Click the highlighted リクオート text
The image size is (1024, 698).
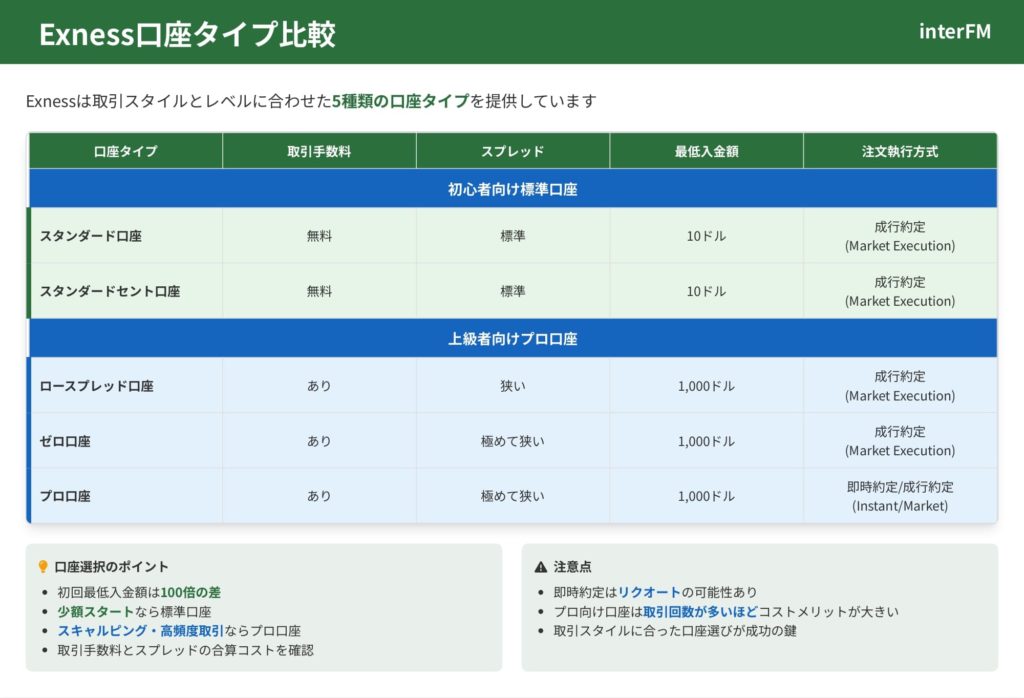[x=649, y=592]
